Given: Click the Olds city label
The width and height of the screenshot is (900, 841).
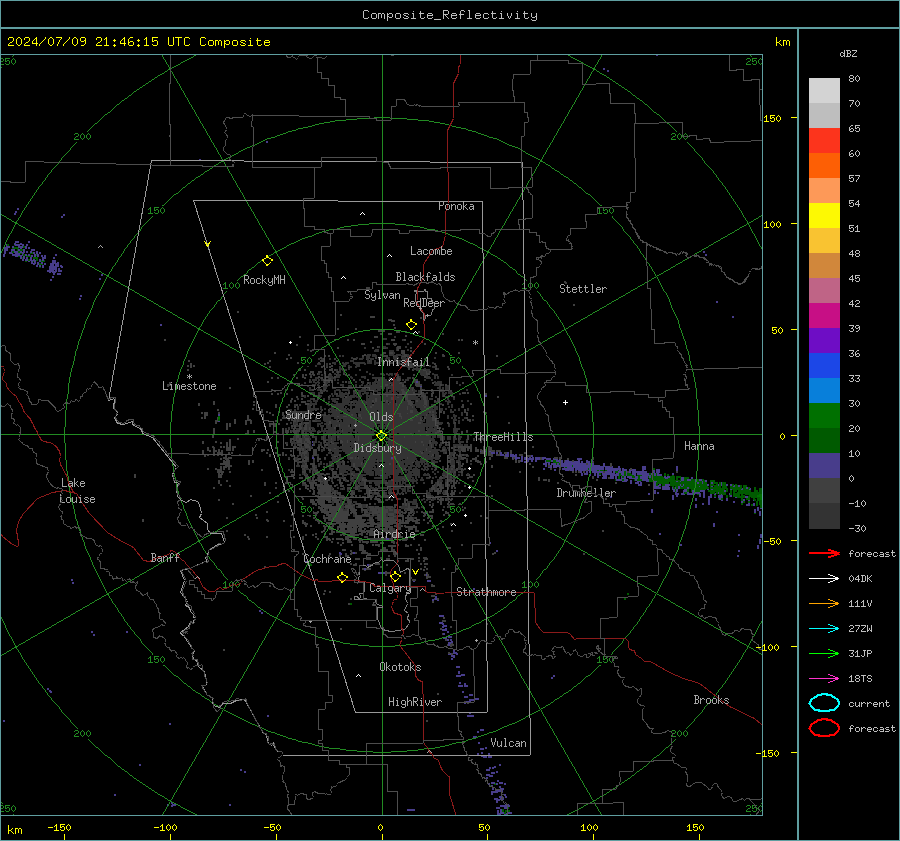Looking at the screenshot, I should point(381,417).
